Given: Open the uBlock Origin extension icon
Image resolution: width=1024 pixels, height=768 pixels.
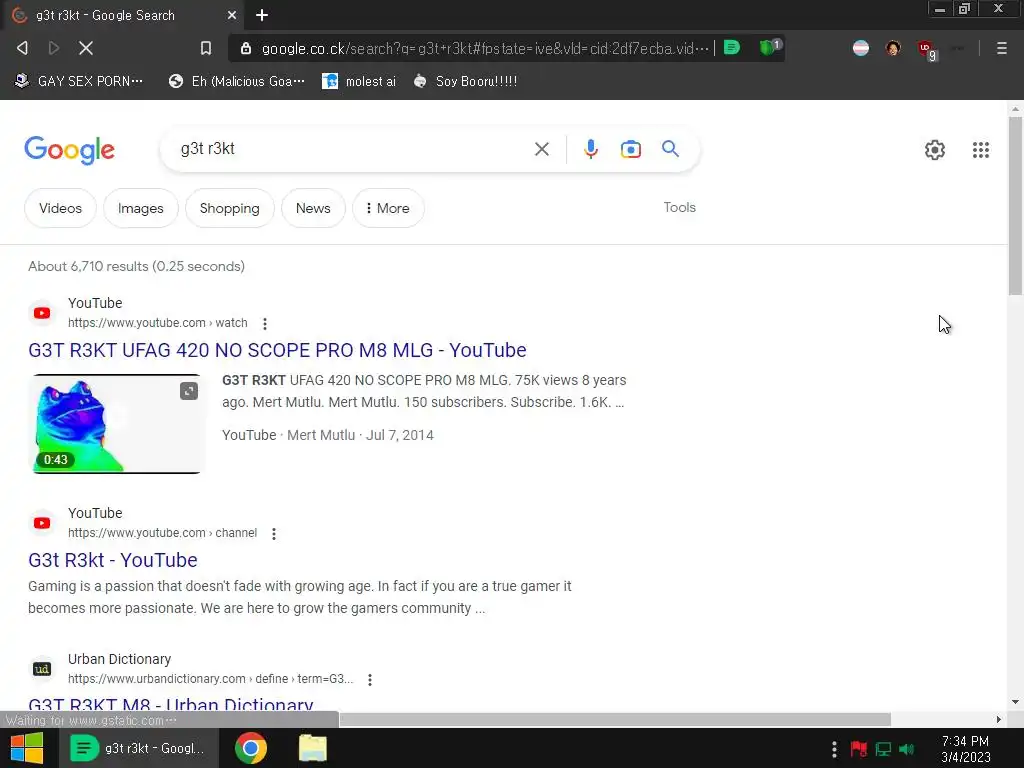Looking at the screenshot, I should (927, 49).
